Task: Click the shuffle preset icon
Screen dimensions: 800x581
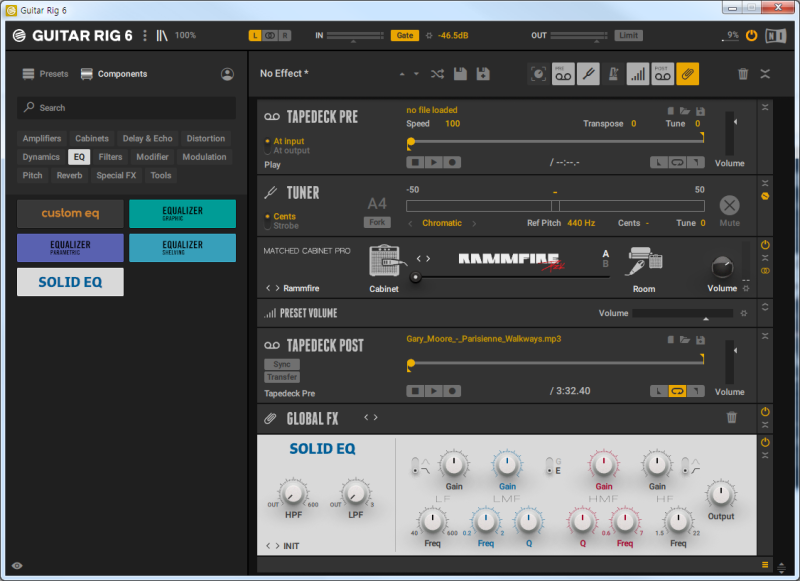Action: click(x=437, y=74)
